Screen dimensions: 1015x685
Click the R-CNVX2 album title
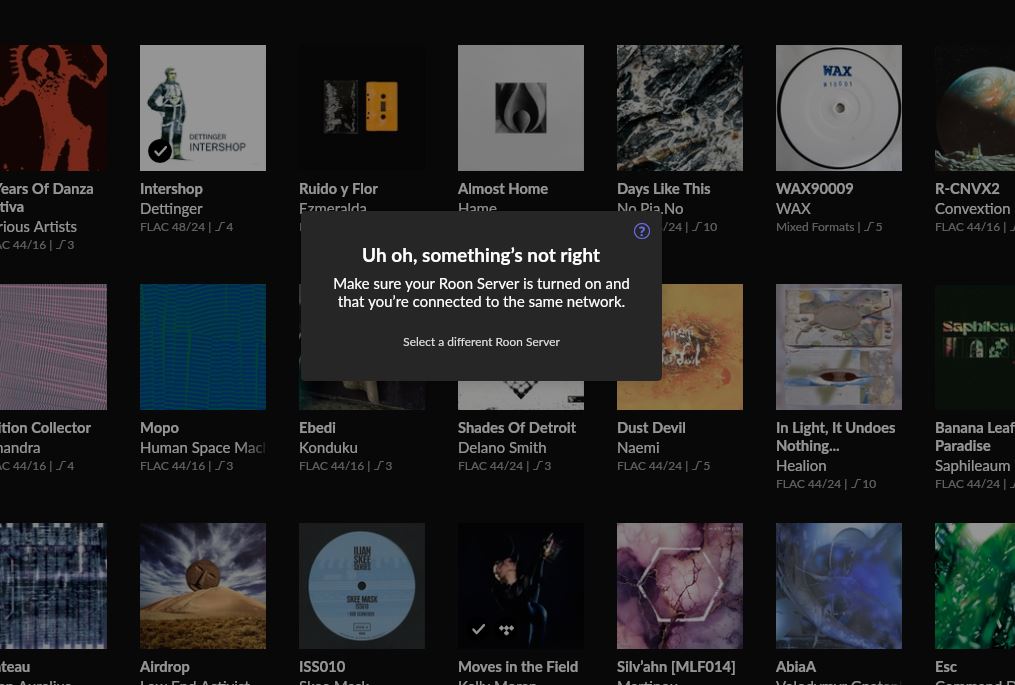coord(967,189)
